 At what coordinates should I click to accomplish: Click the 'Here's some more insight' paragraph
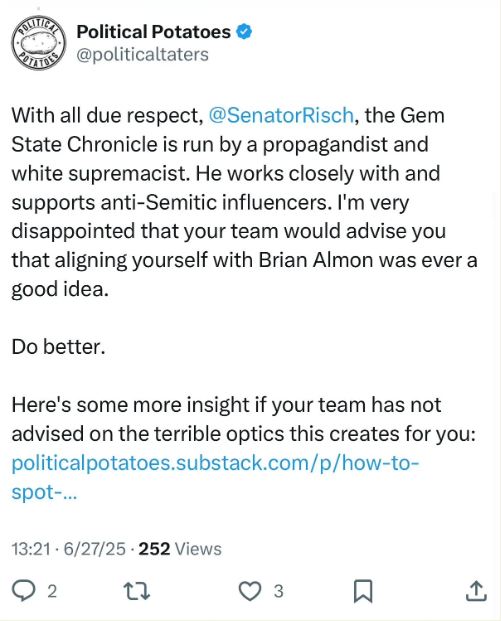[x=244, y=419]
